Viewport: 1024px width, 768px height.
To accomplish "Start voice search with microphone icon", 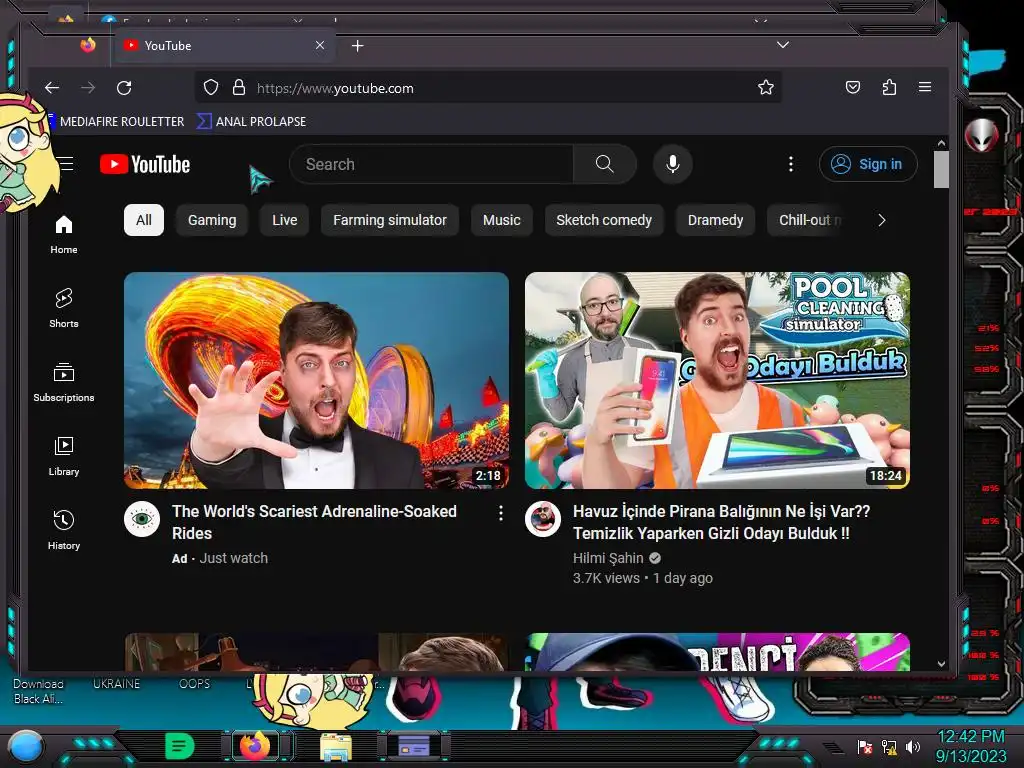I will 673,164.
